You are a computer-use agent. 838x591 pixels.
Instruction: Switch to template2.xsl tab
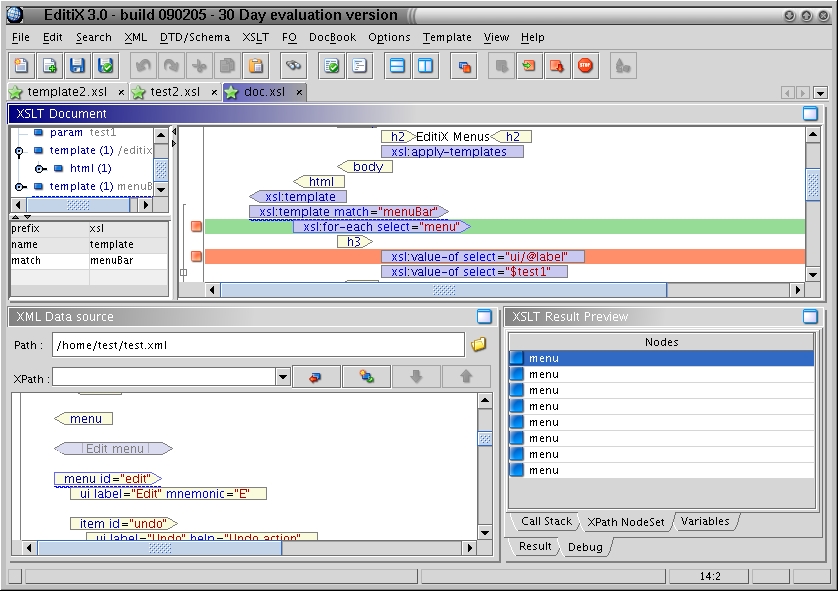pyautogui.click(x=67, y=92)
